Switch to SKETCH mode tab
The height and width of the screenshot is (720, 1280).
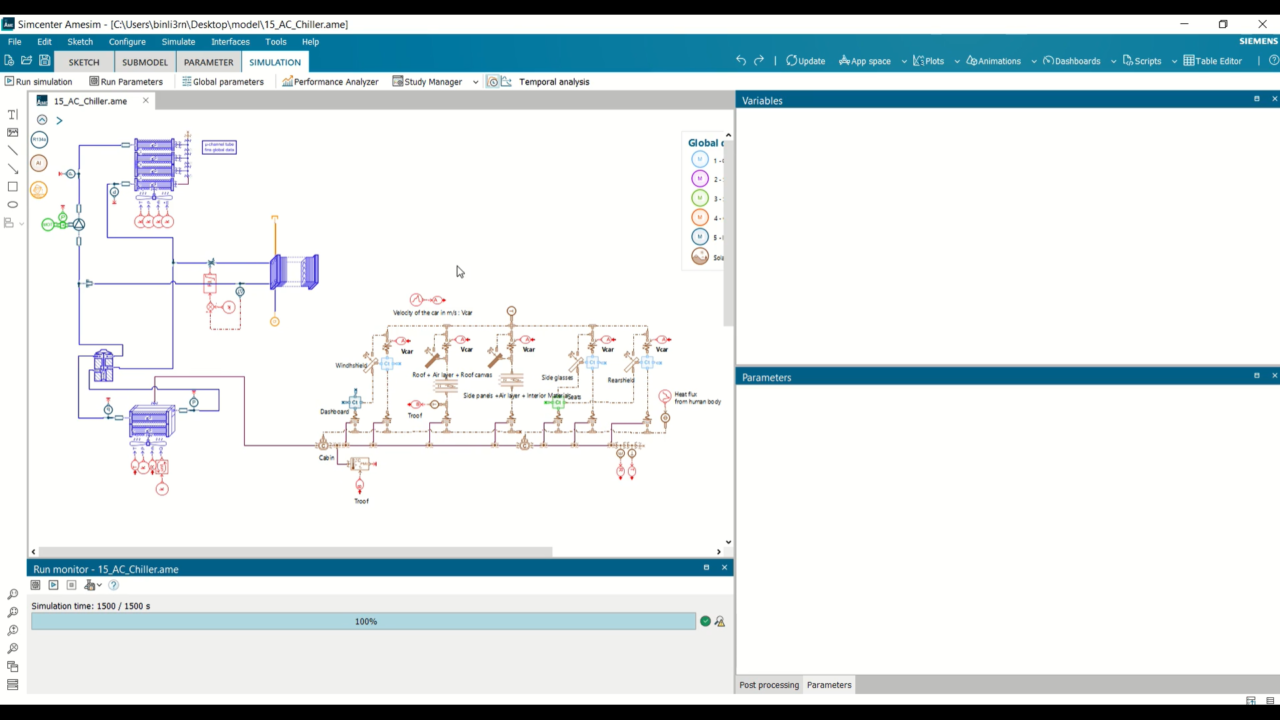click(84, 62)
